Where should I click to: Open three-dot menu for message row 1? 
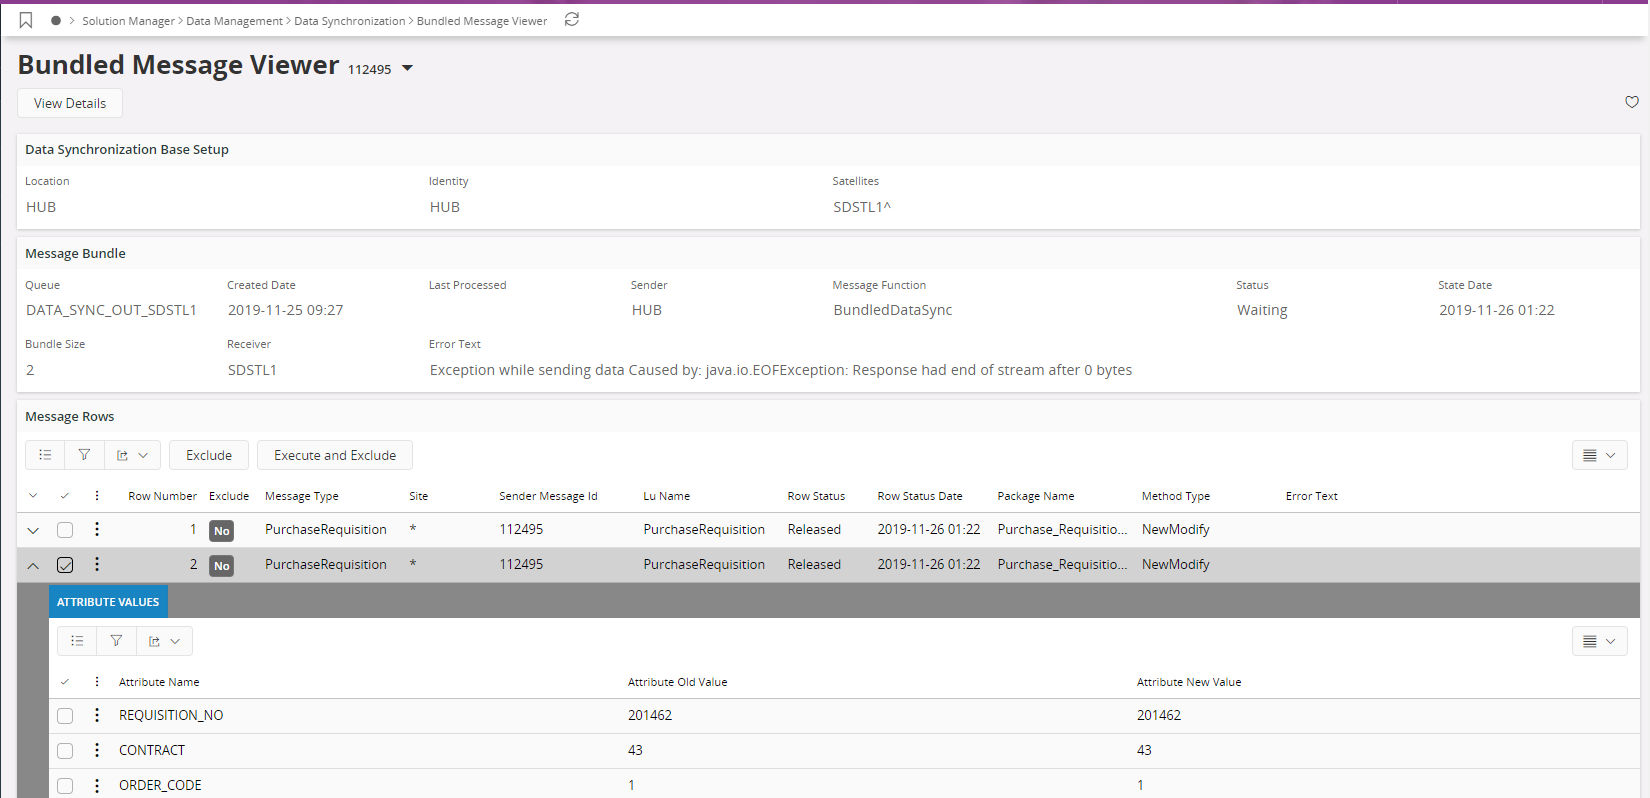coord(97,529)
